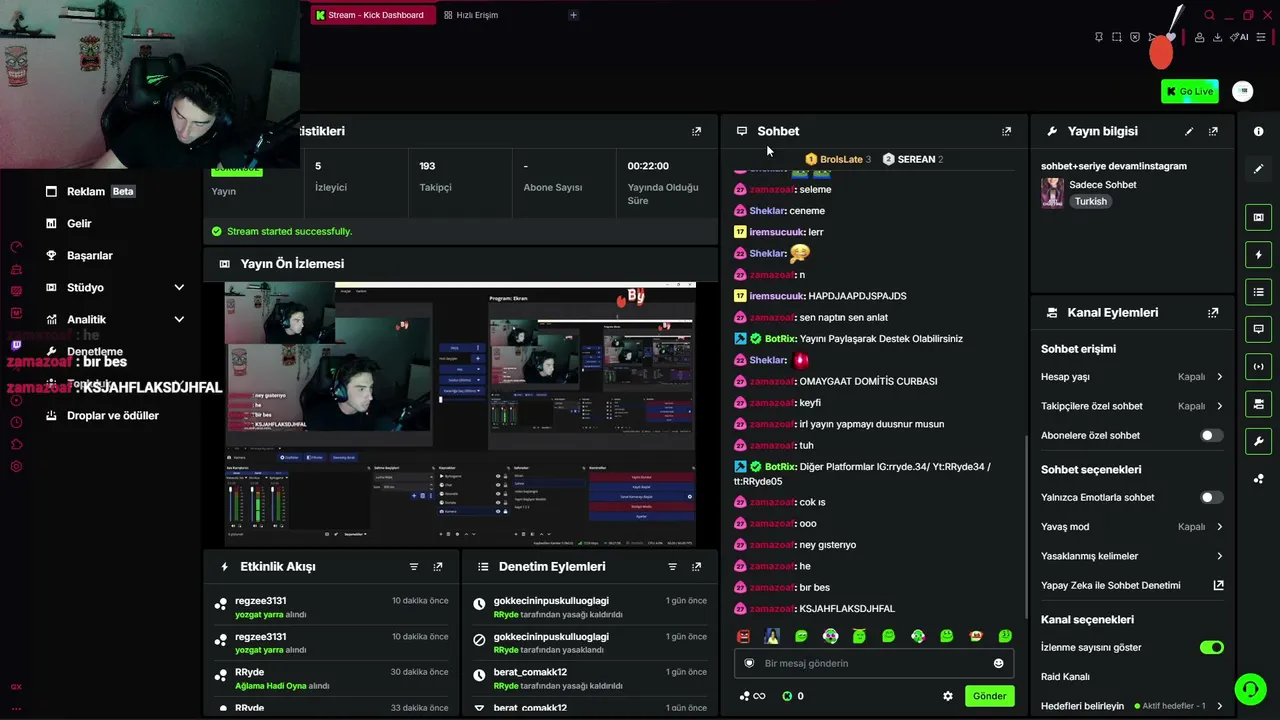
Task: Open Yapay Zeka ile Sohbet Denetimi link
Action: tap(1132, 586)
